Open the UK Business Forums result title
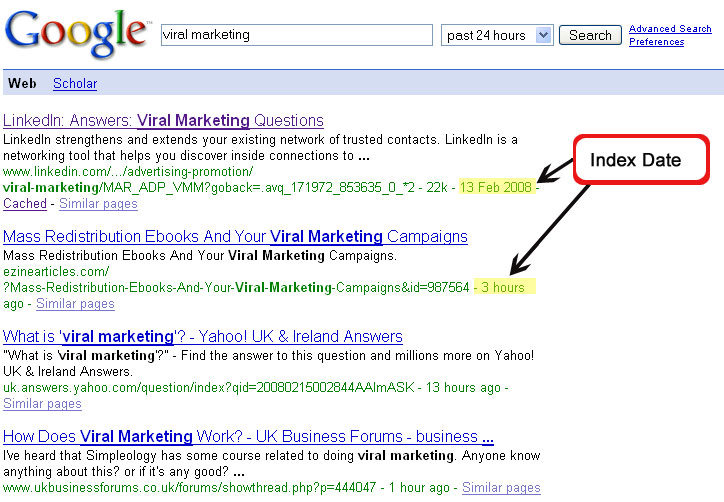This screenshot has height=502, width=724. (x=248, y=436)
